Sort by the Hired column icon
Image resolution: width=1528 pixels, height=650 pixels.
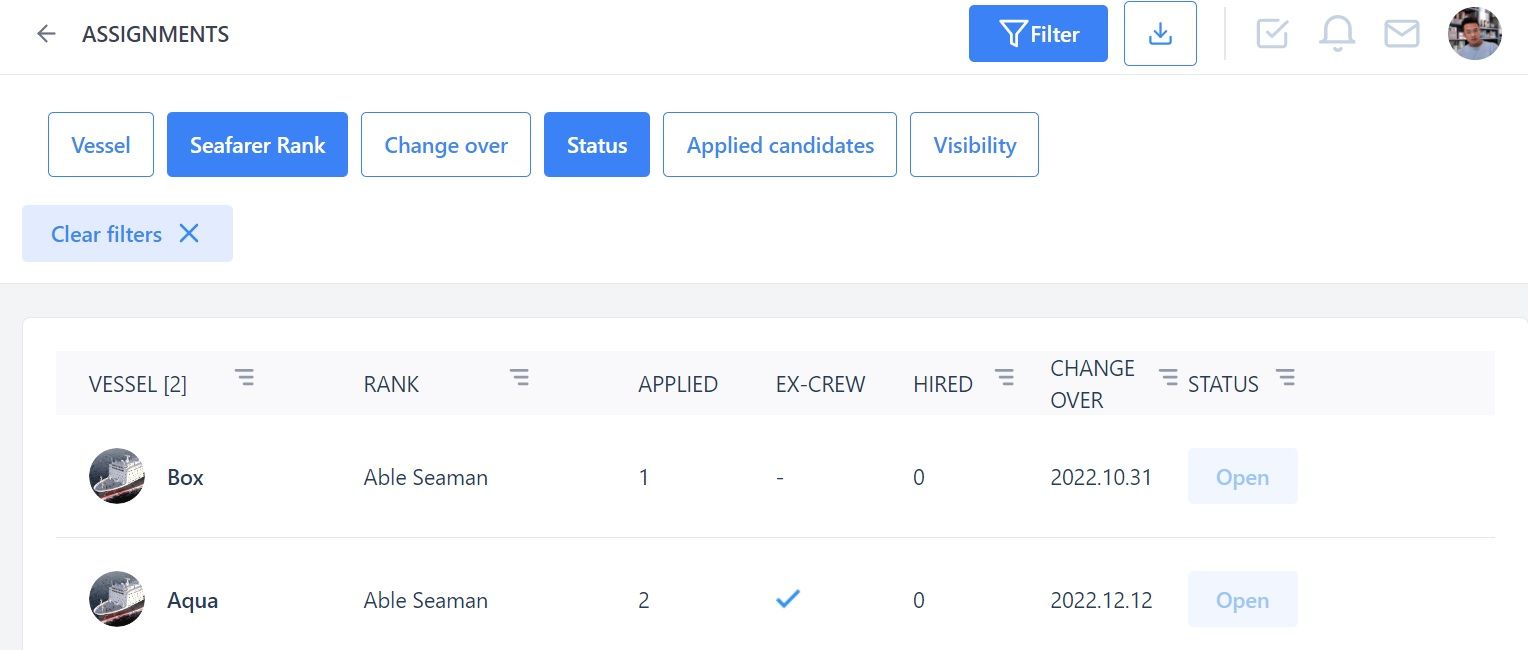1004,377
